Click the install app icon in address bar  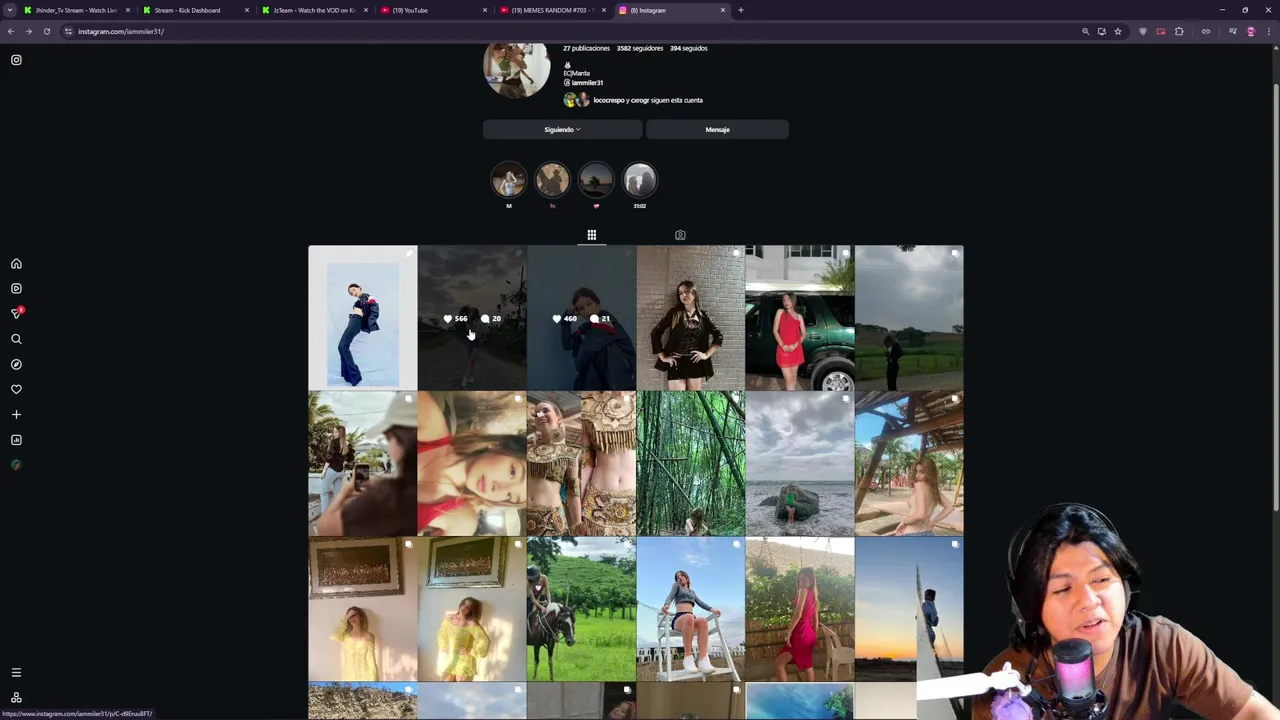(x=1102, y=31)
